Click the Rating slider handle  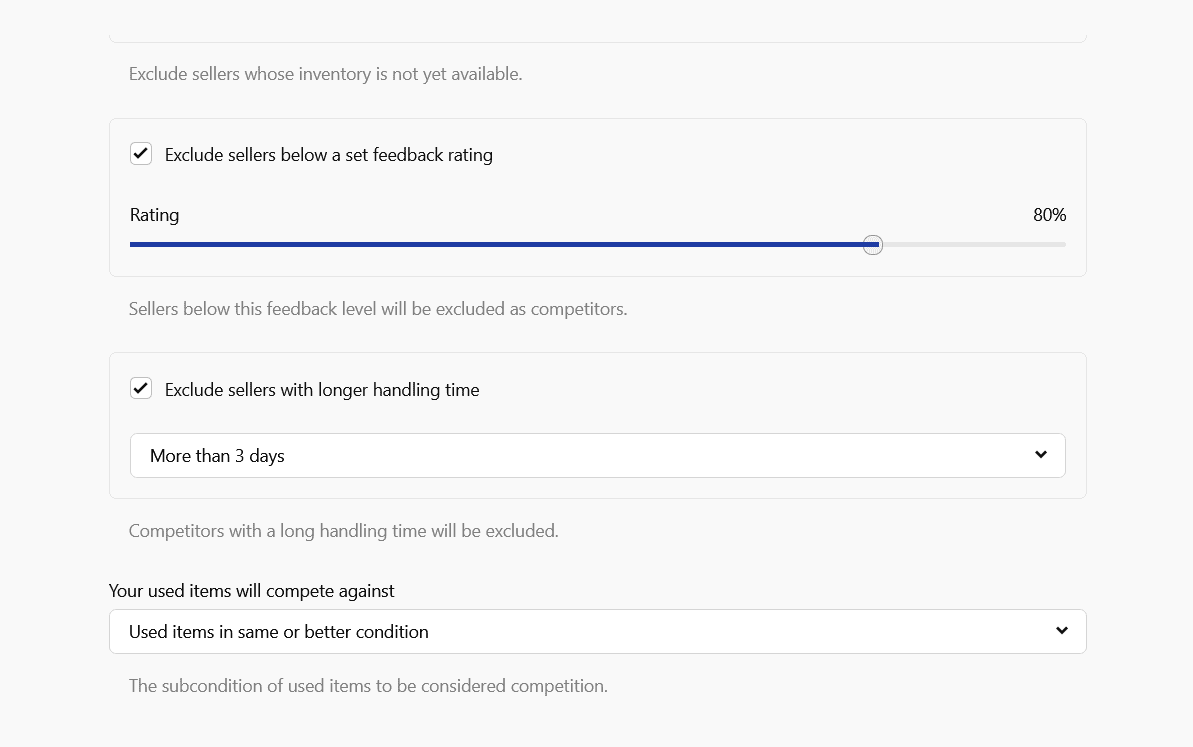click(x=873, y=245)
